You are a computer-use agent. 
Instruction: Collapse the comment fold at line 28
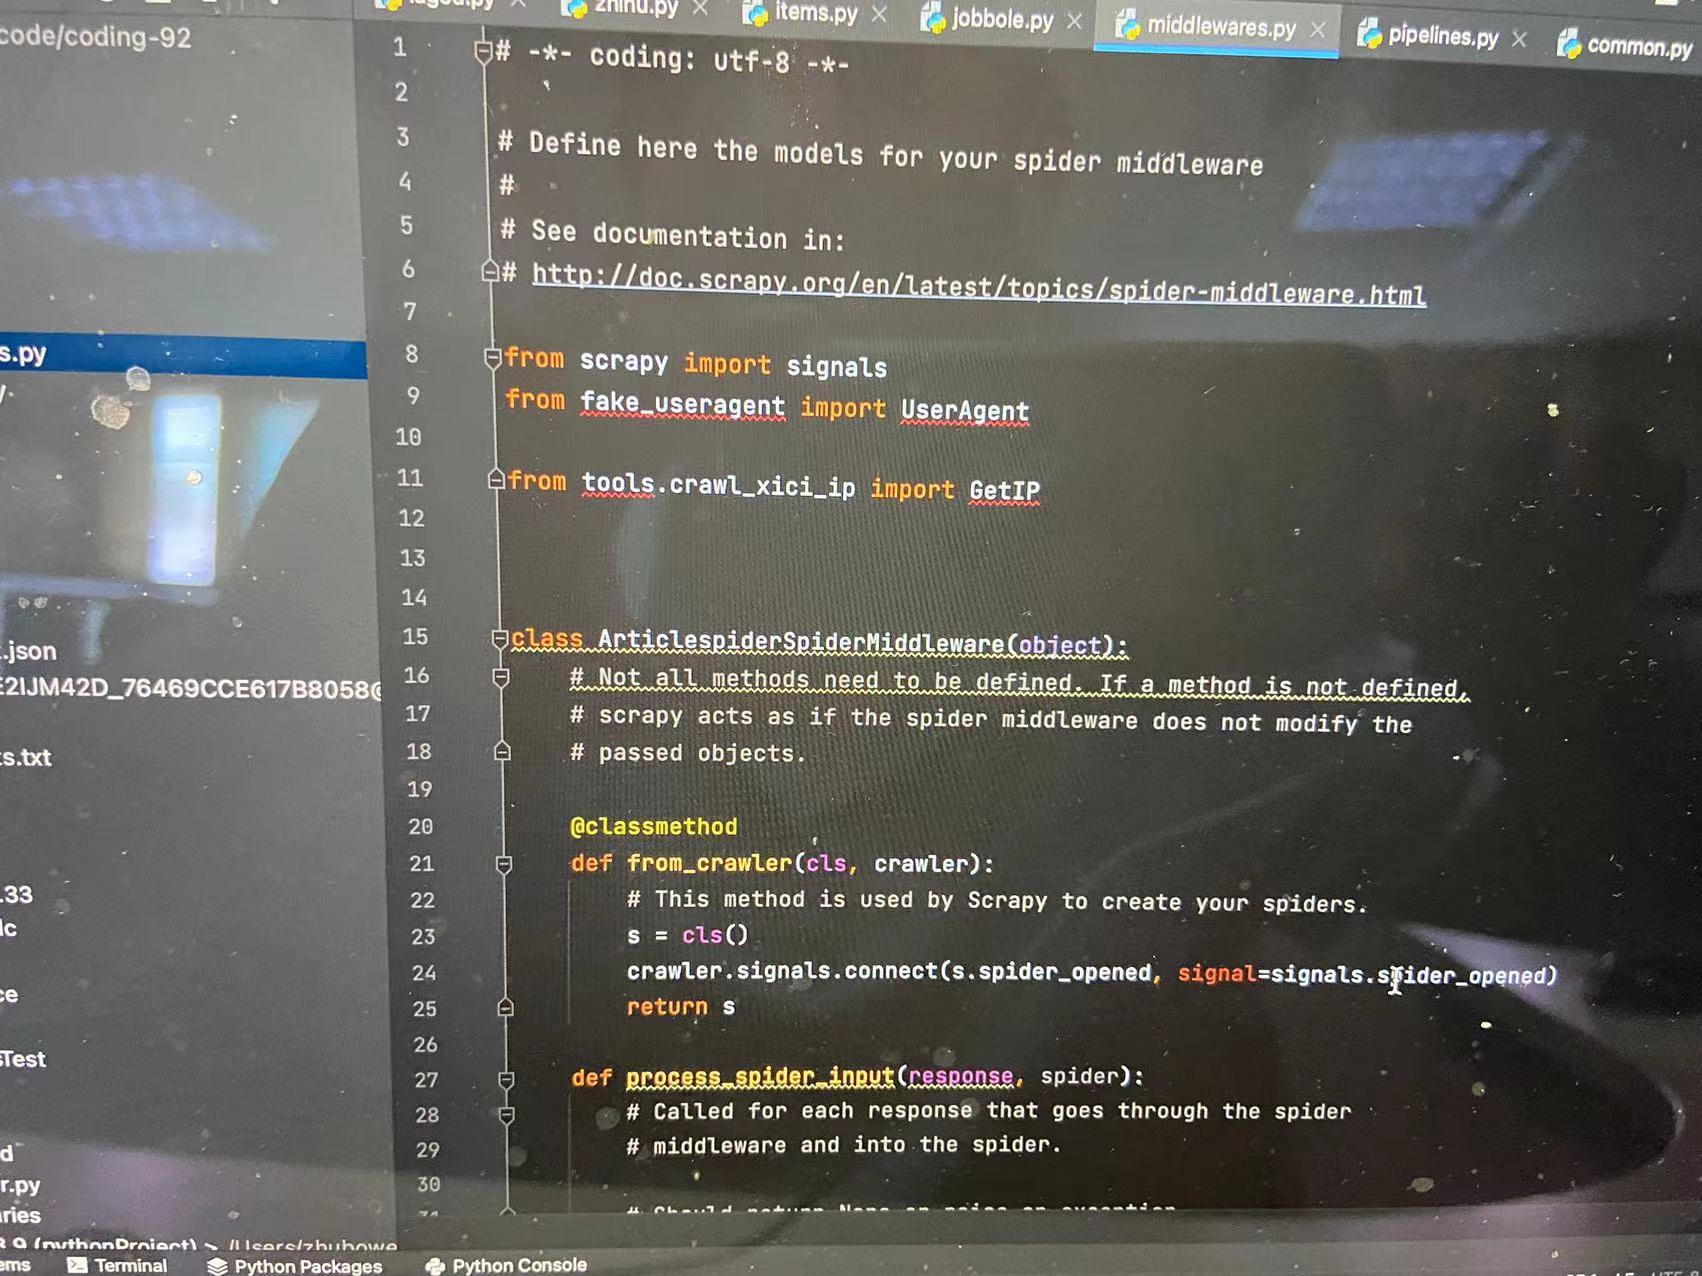[507, 1114]
